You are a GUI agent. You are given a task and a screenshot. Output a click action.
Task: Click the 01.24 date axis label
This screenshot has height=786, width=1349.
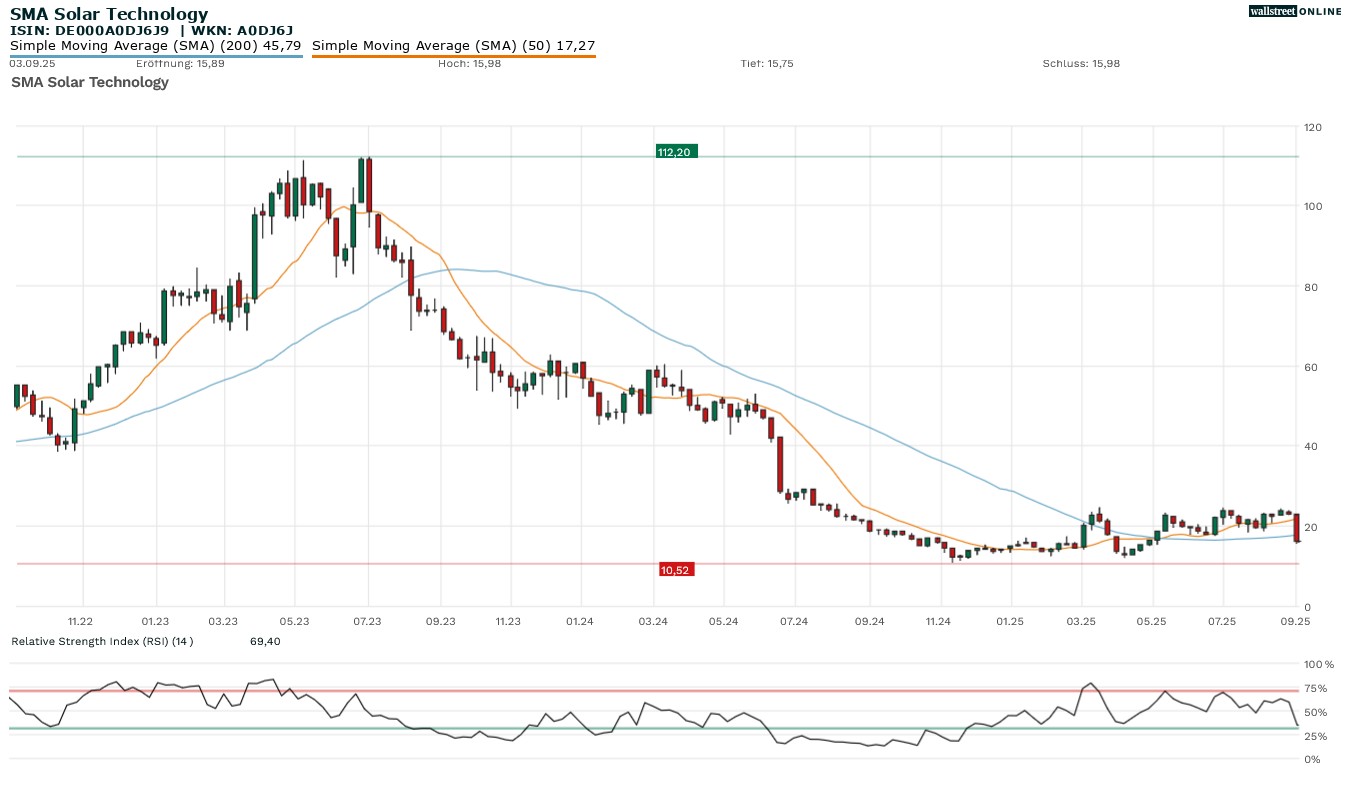[580, 622]
